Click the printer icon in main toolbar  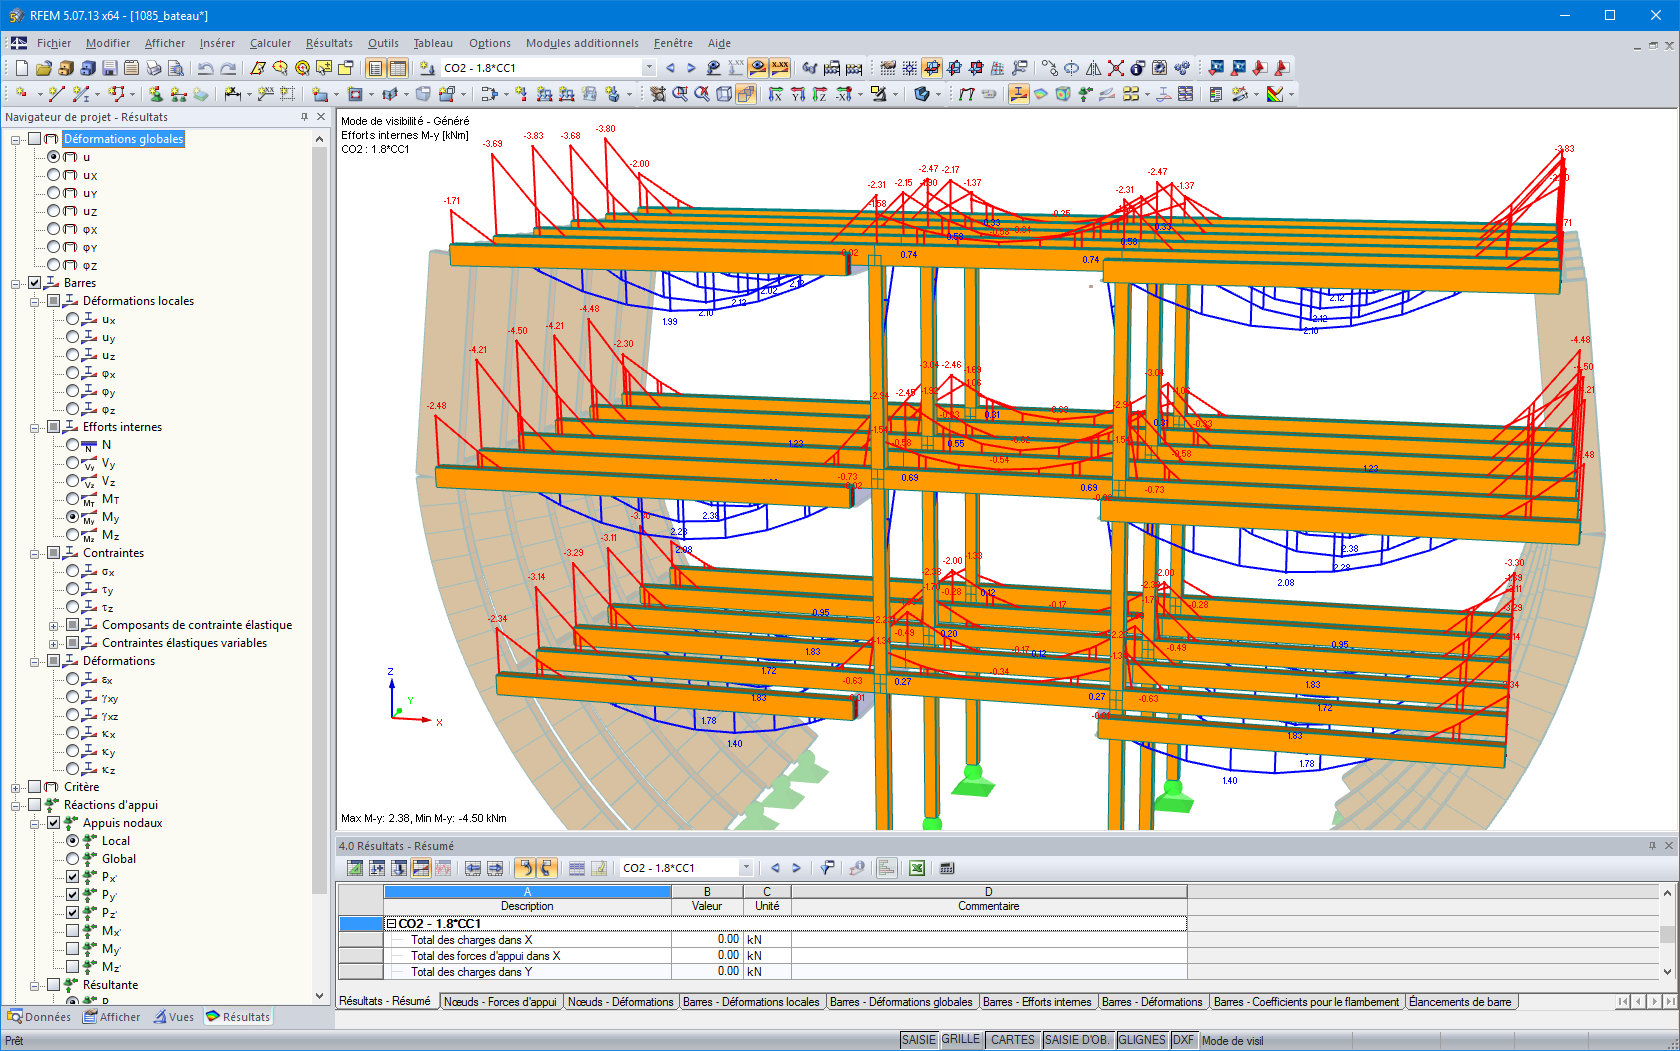153,68
